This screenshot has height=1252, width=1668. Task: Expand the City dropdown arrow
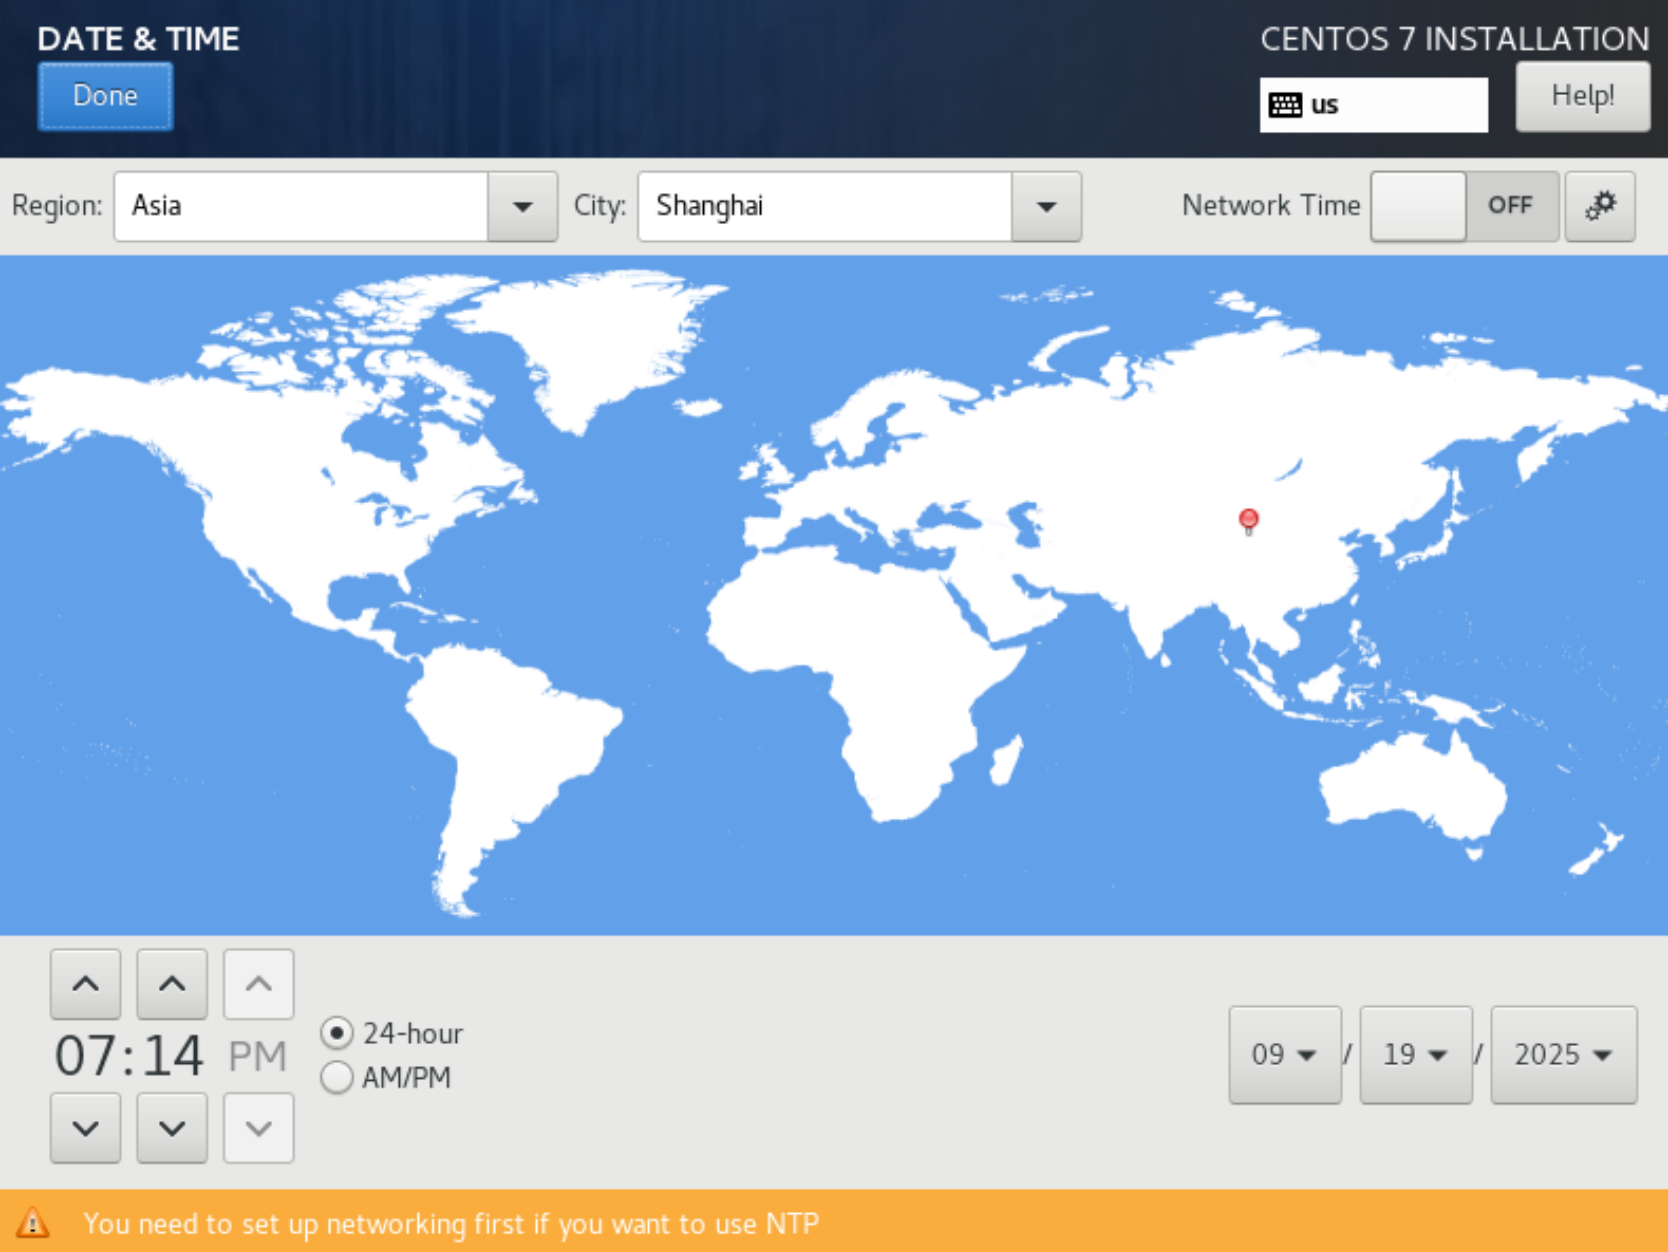click(x=1046, y=207)
